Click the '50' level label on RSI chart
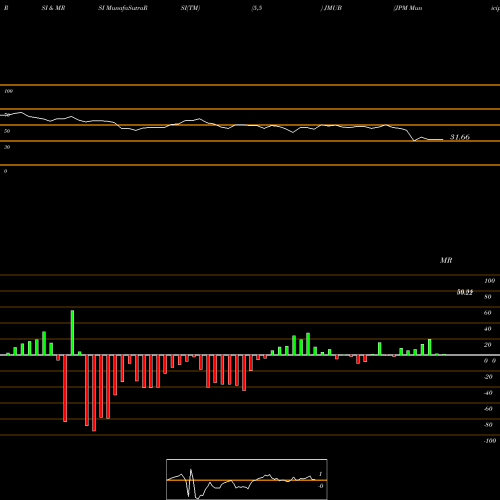Image resolution: width=500 pixels, height=500 pixels. point(7,131)
